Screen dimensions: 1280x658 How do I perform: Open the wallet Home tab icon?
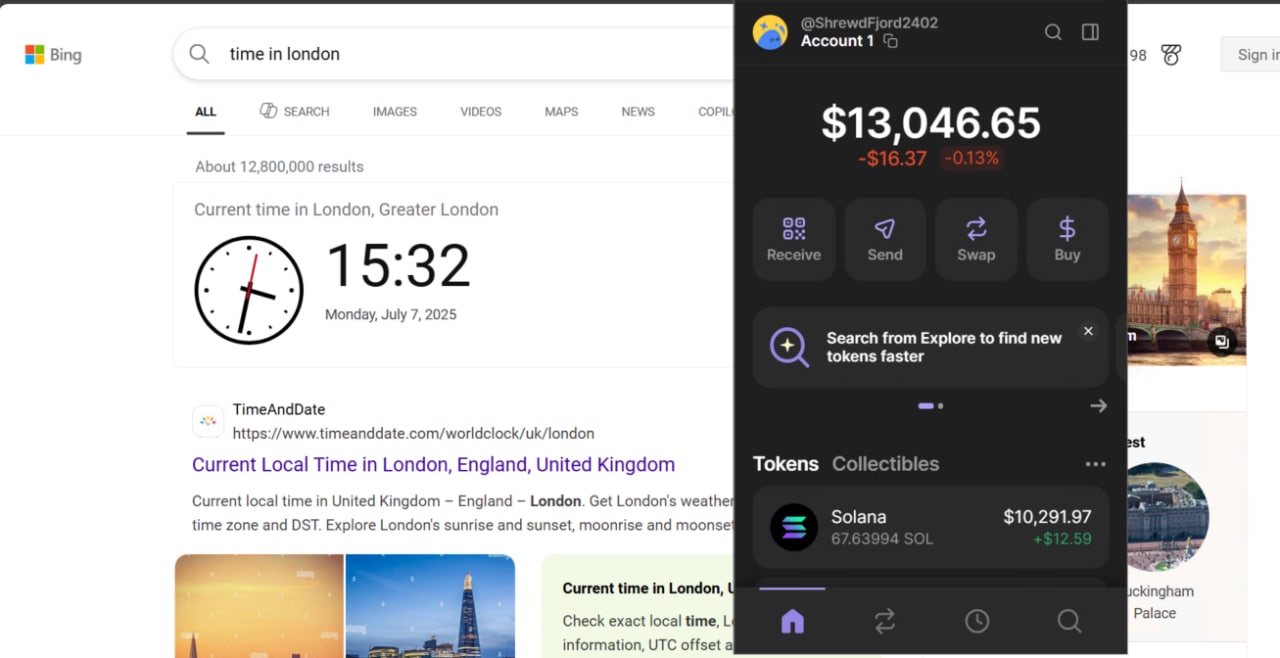(792, 621)
